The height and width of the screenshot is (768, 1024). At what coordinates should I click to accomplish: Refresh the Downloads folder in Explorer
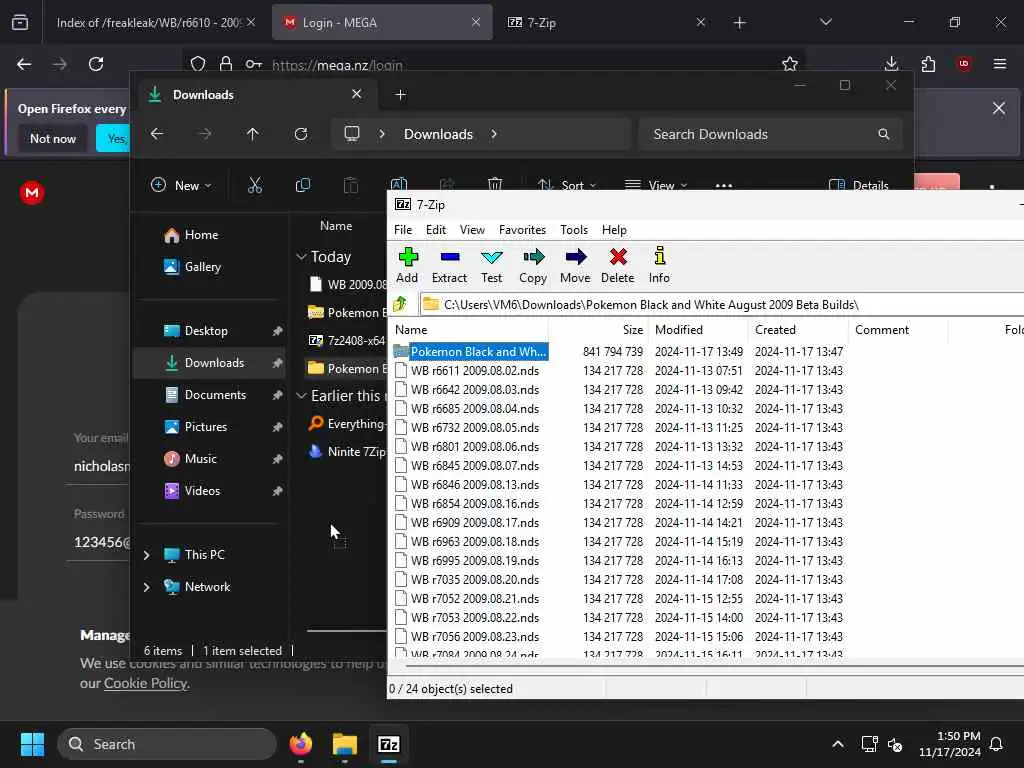(300, 134)
